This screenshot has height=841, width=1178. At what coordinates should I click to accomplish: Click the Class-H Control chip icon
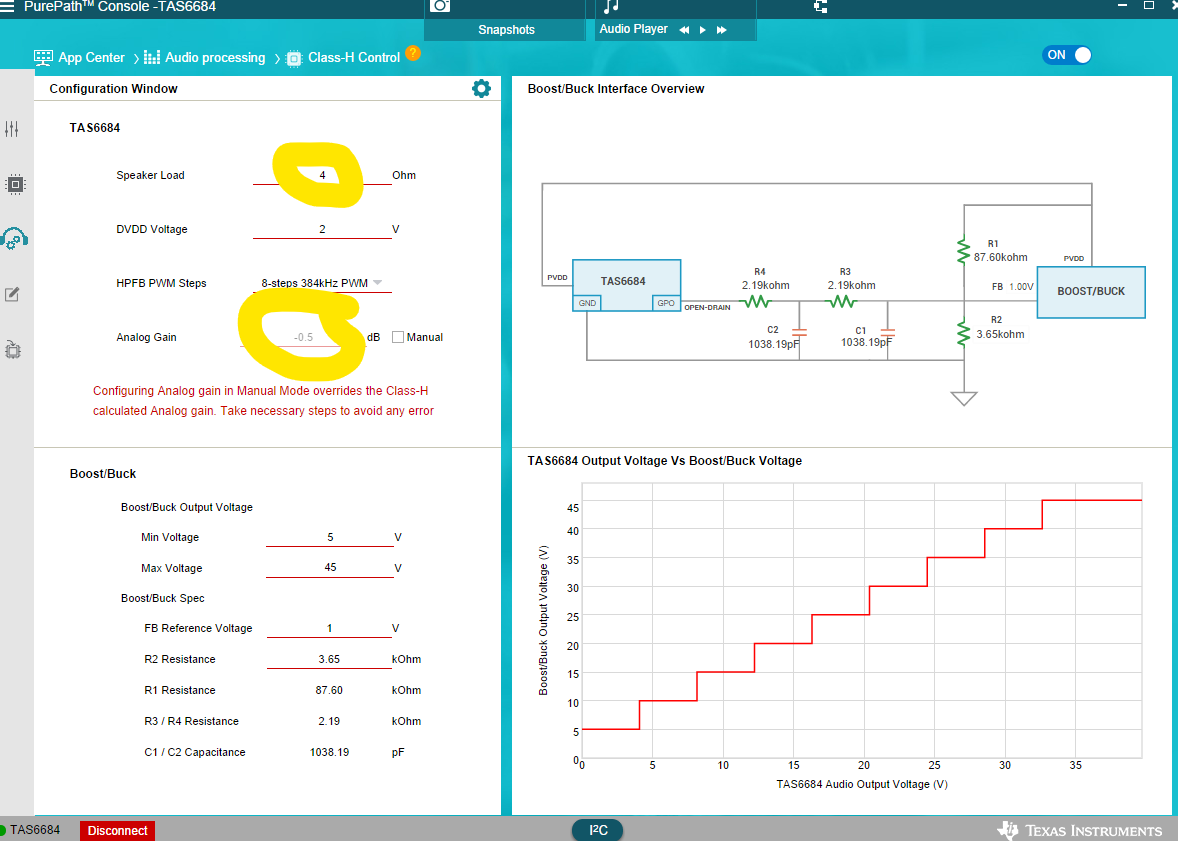(x=294, y=58)
